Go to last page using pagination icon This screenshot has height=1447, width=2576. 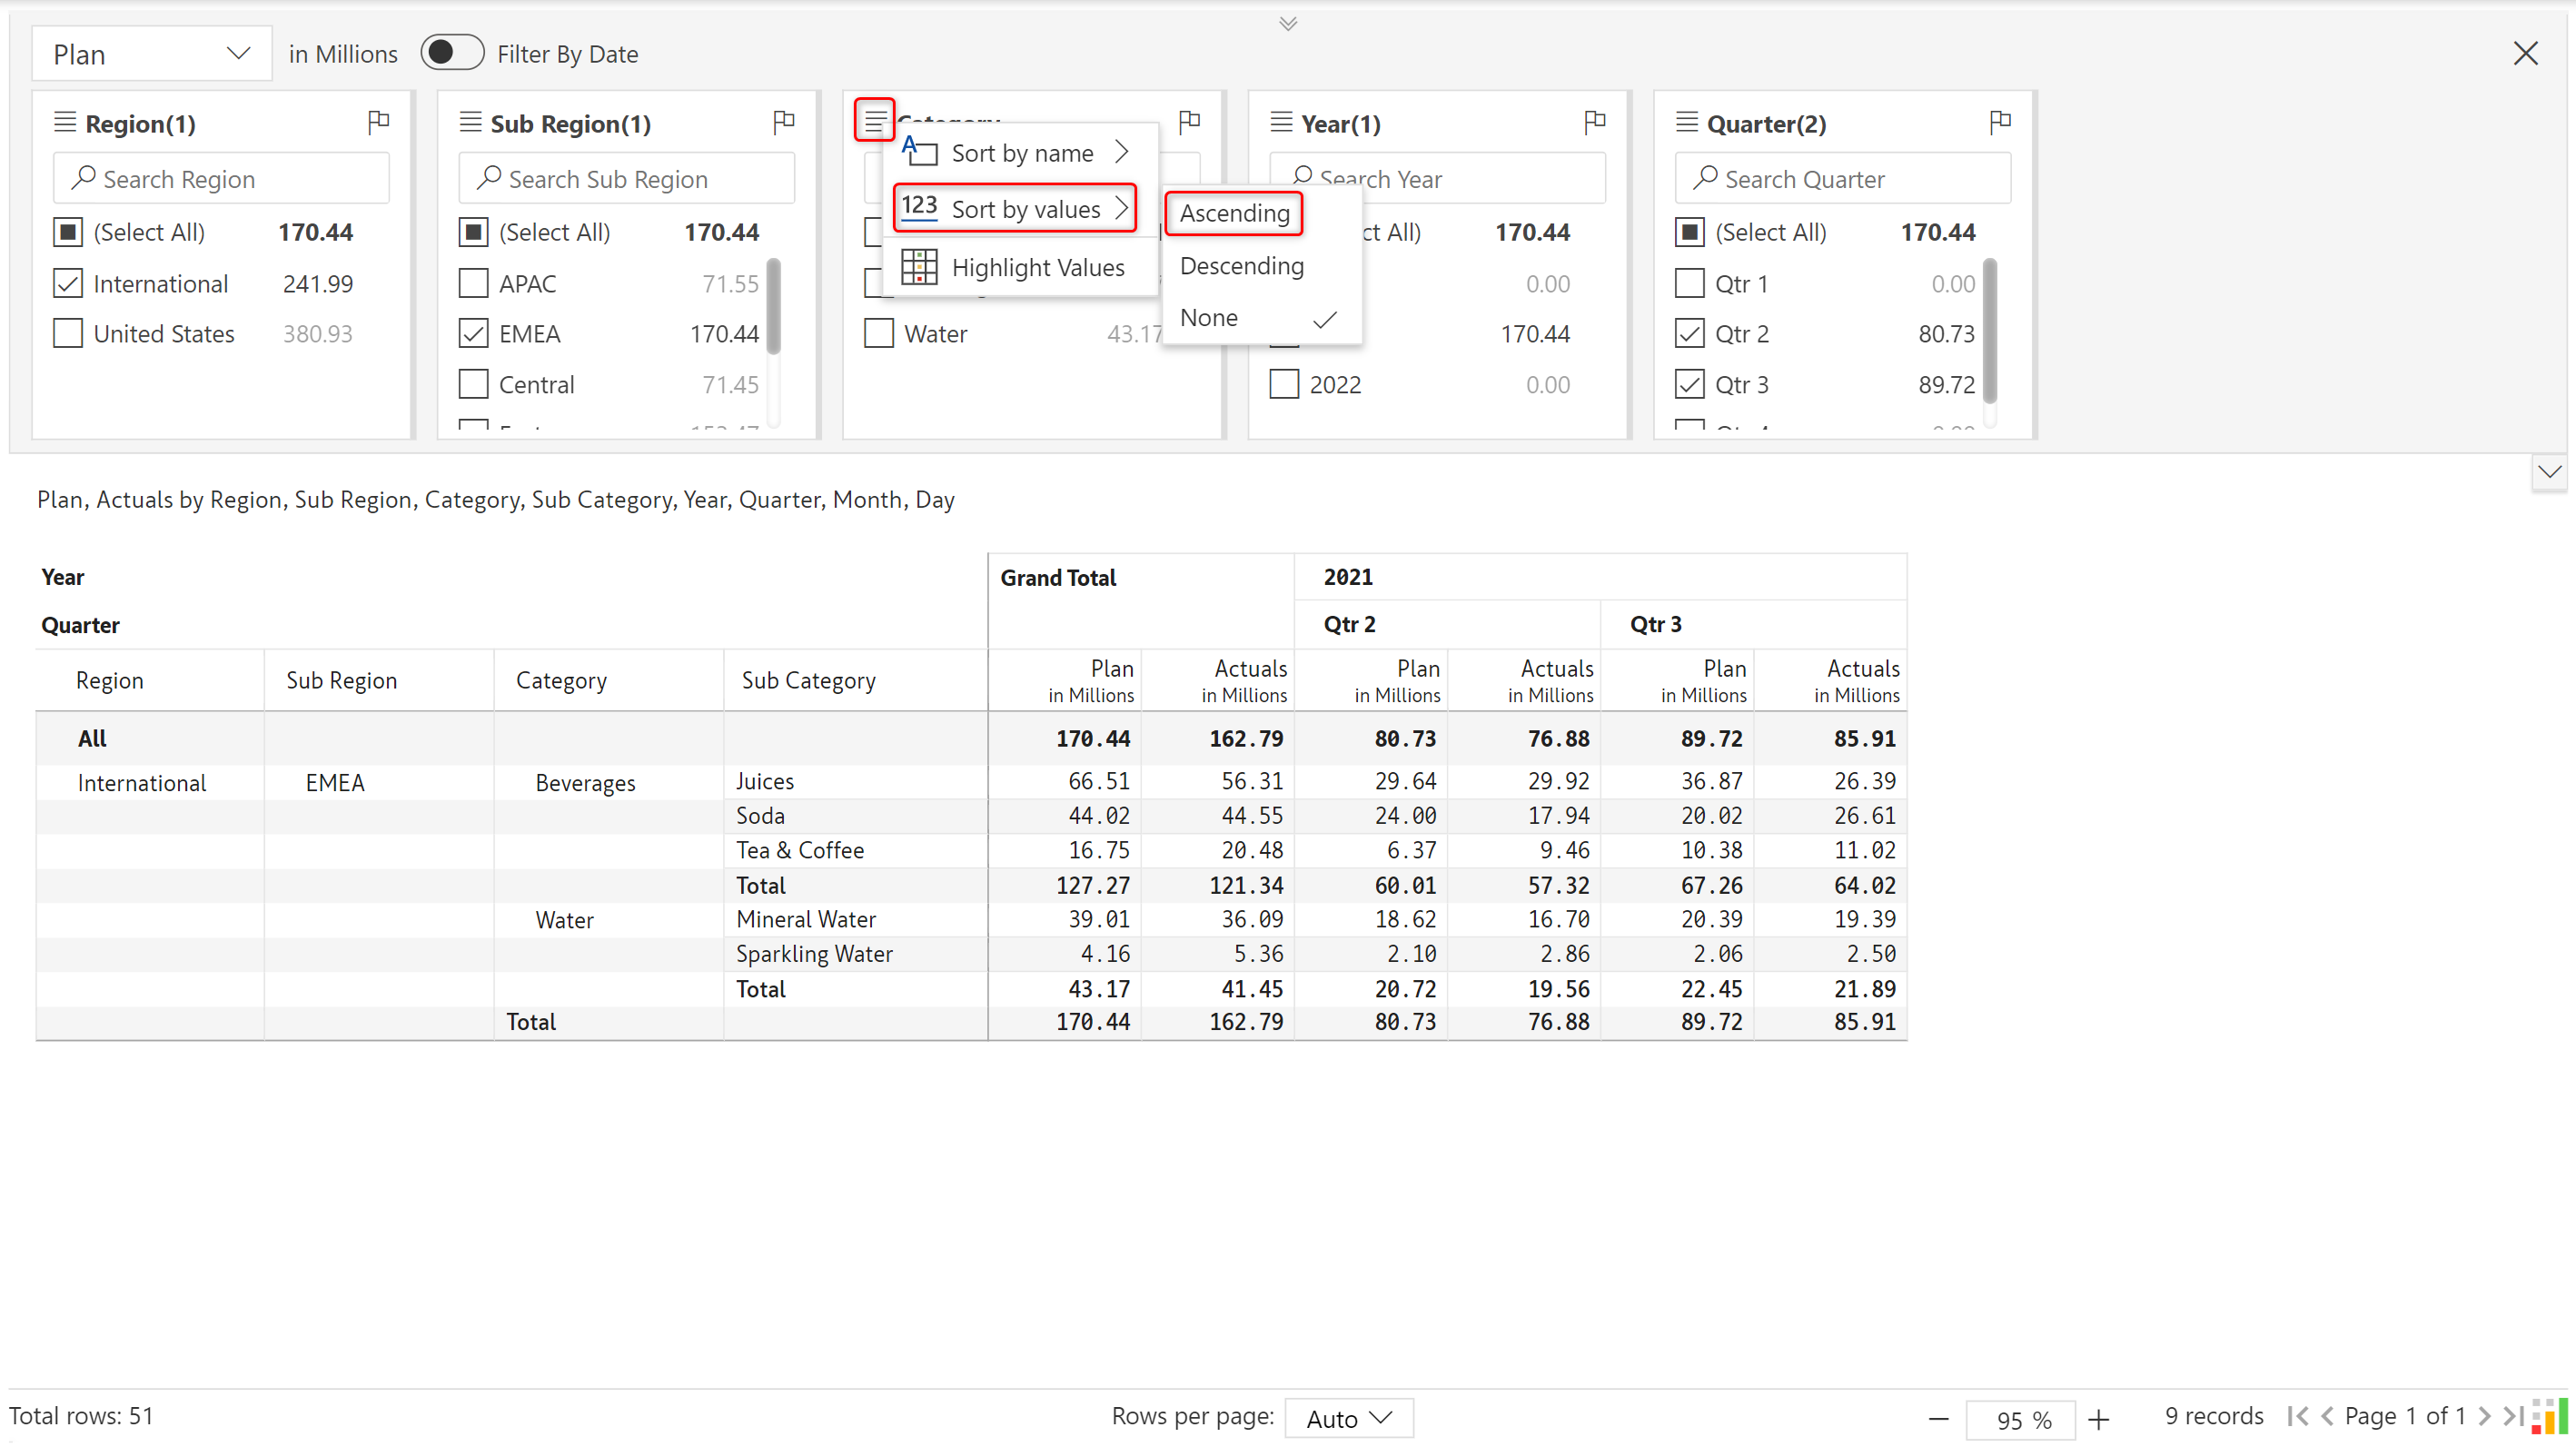coord(2512,1417)
